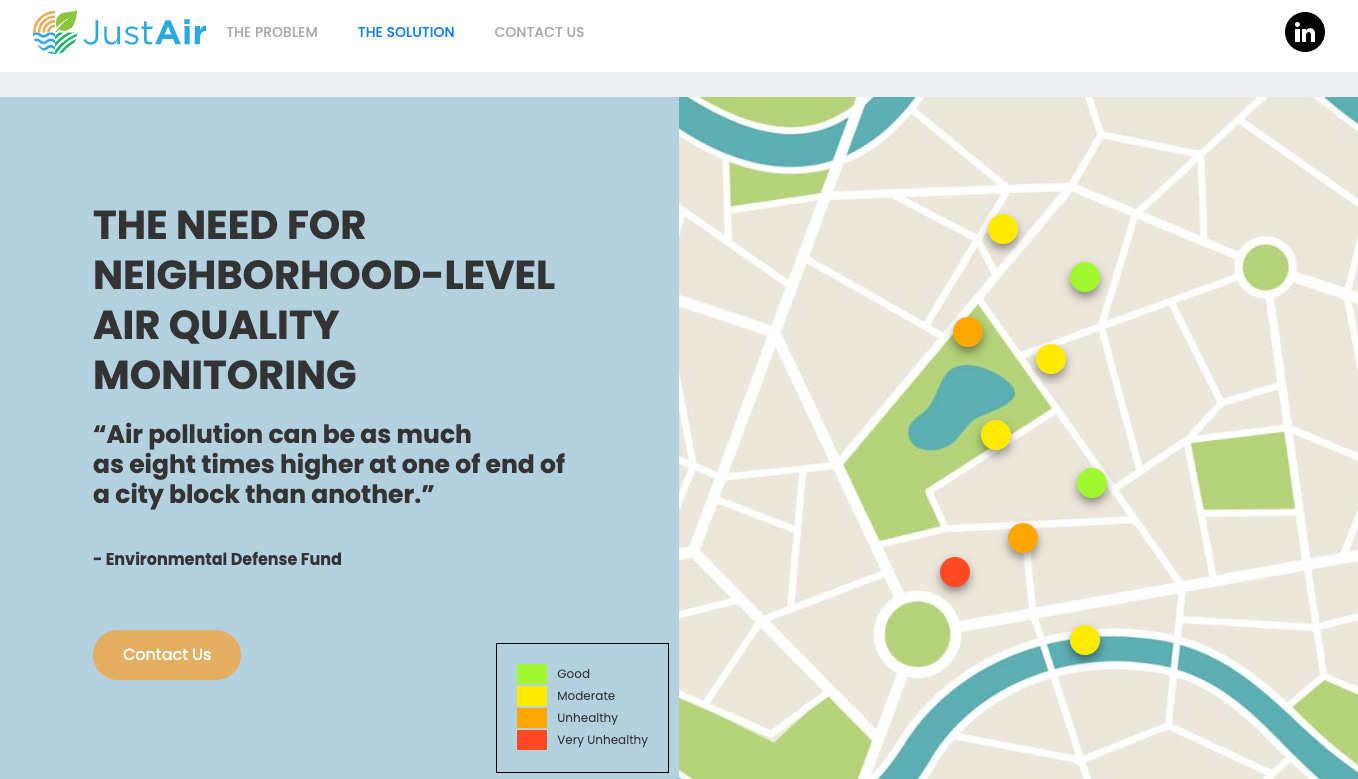The width and height of the screenshot is (1358, 779).
Task: Click the 'Unhealthy' legend label
Action: pyautogui.click(x=588, y=718)
